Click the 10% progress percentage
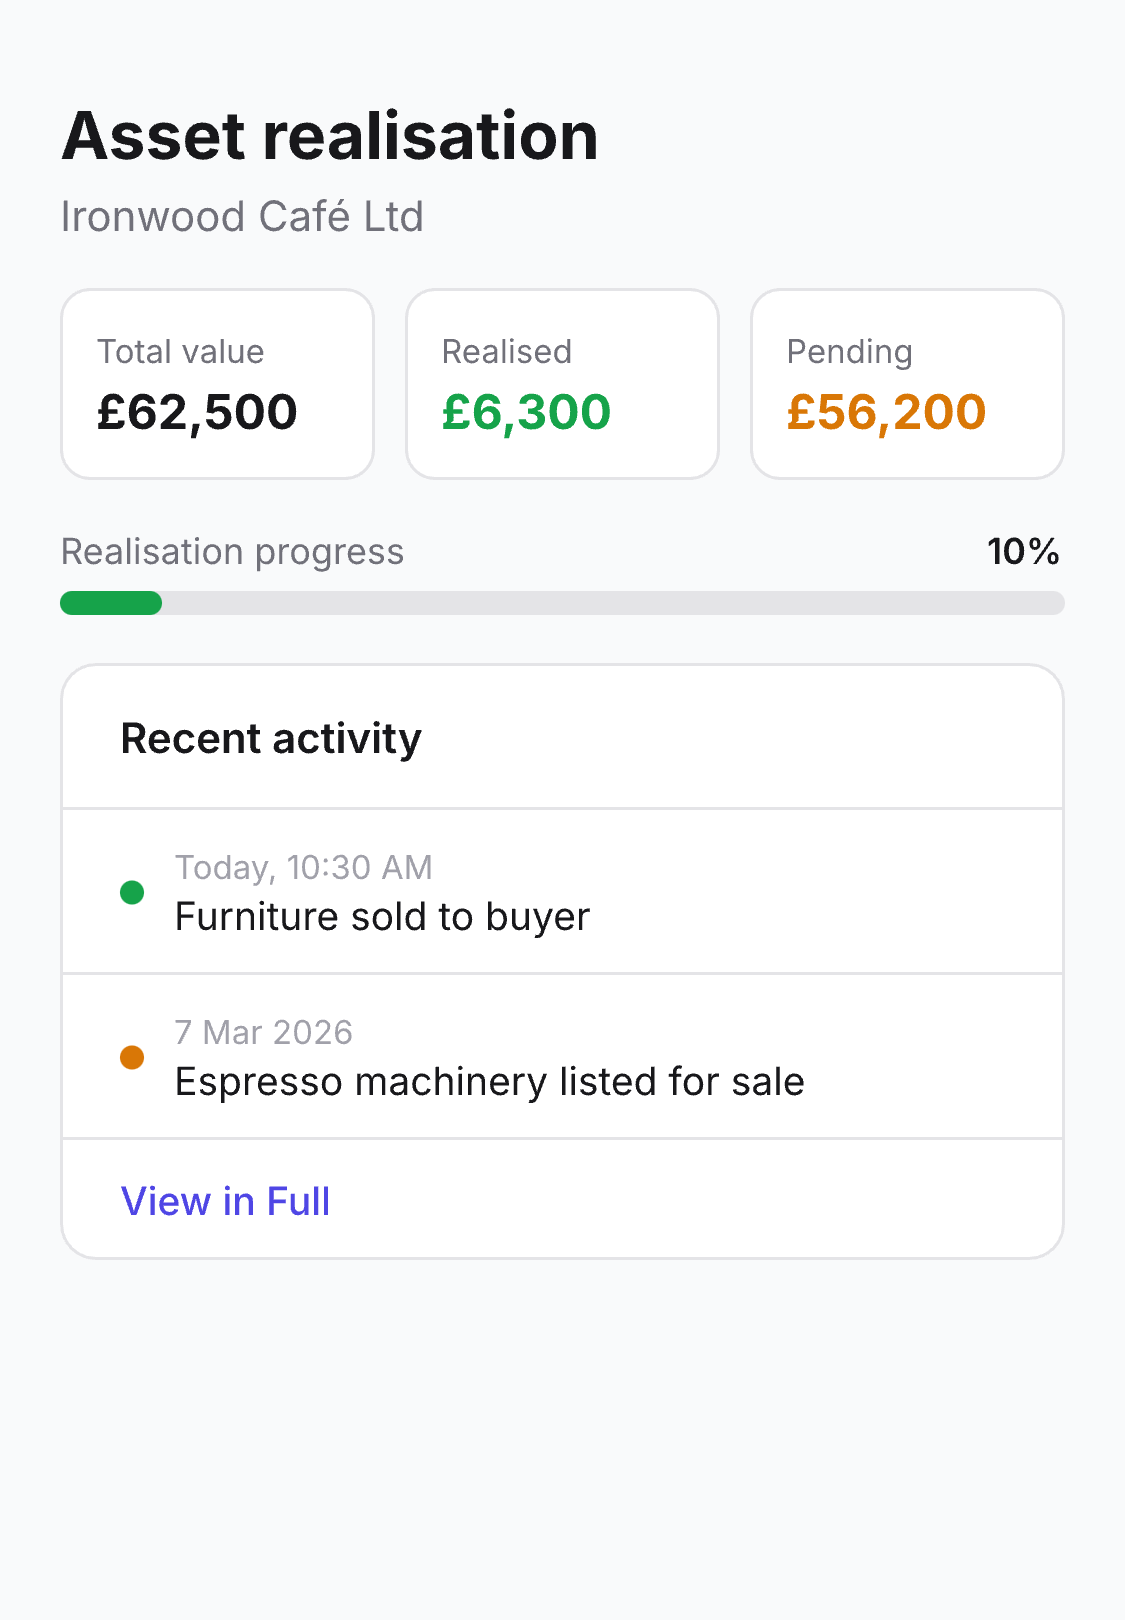Screen dimensions: 1125x1620 (1022, 551)
